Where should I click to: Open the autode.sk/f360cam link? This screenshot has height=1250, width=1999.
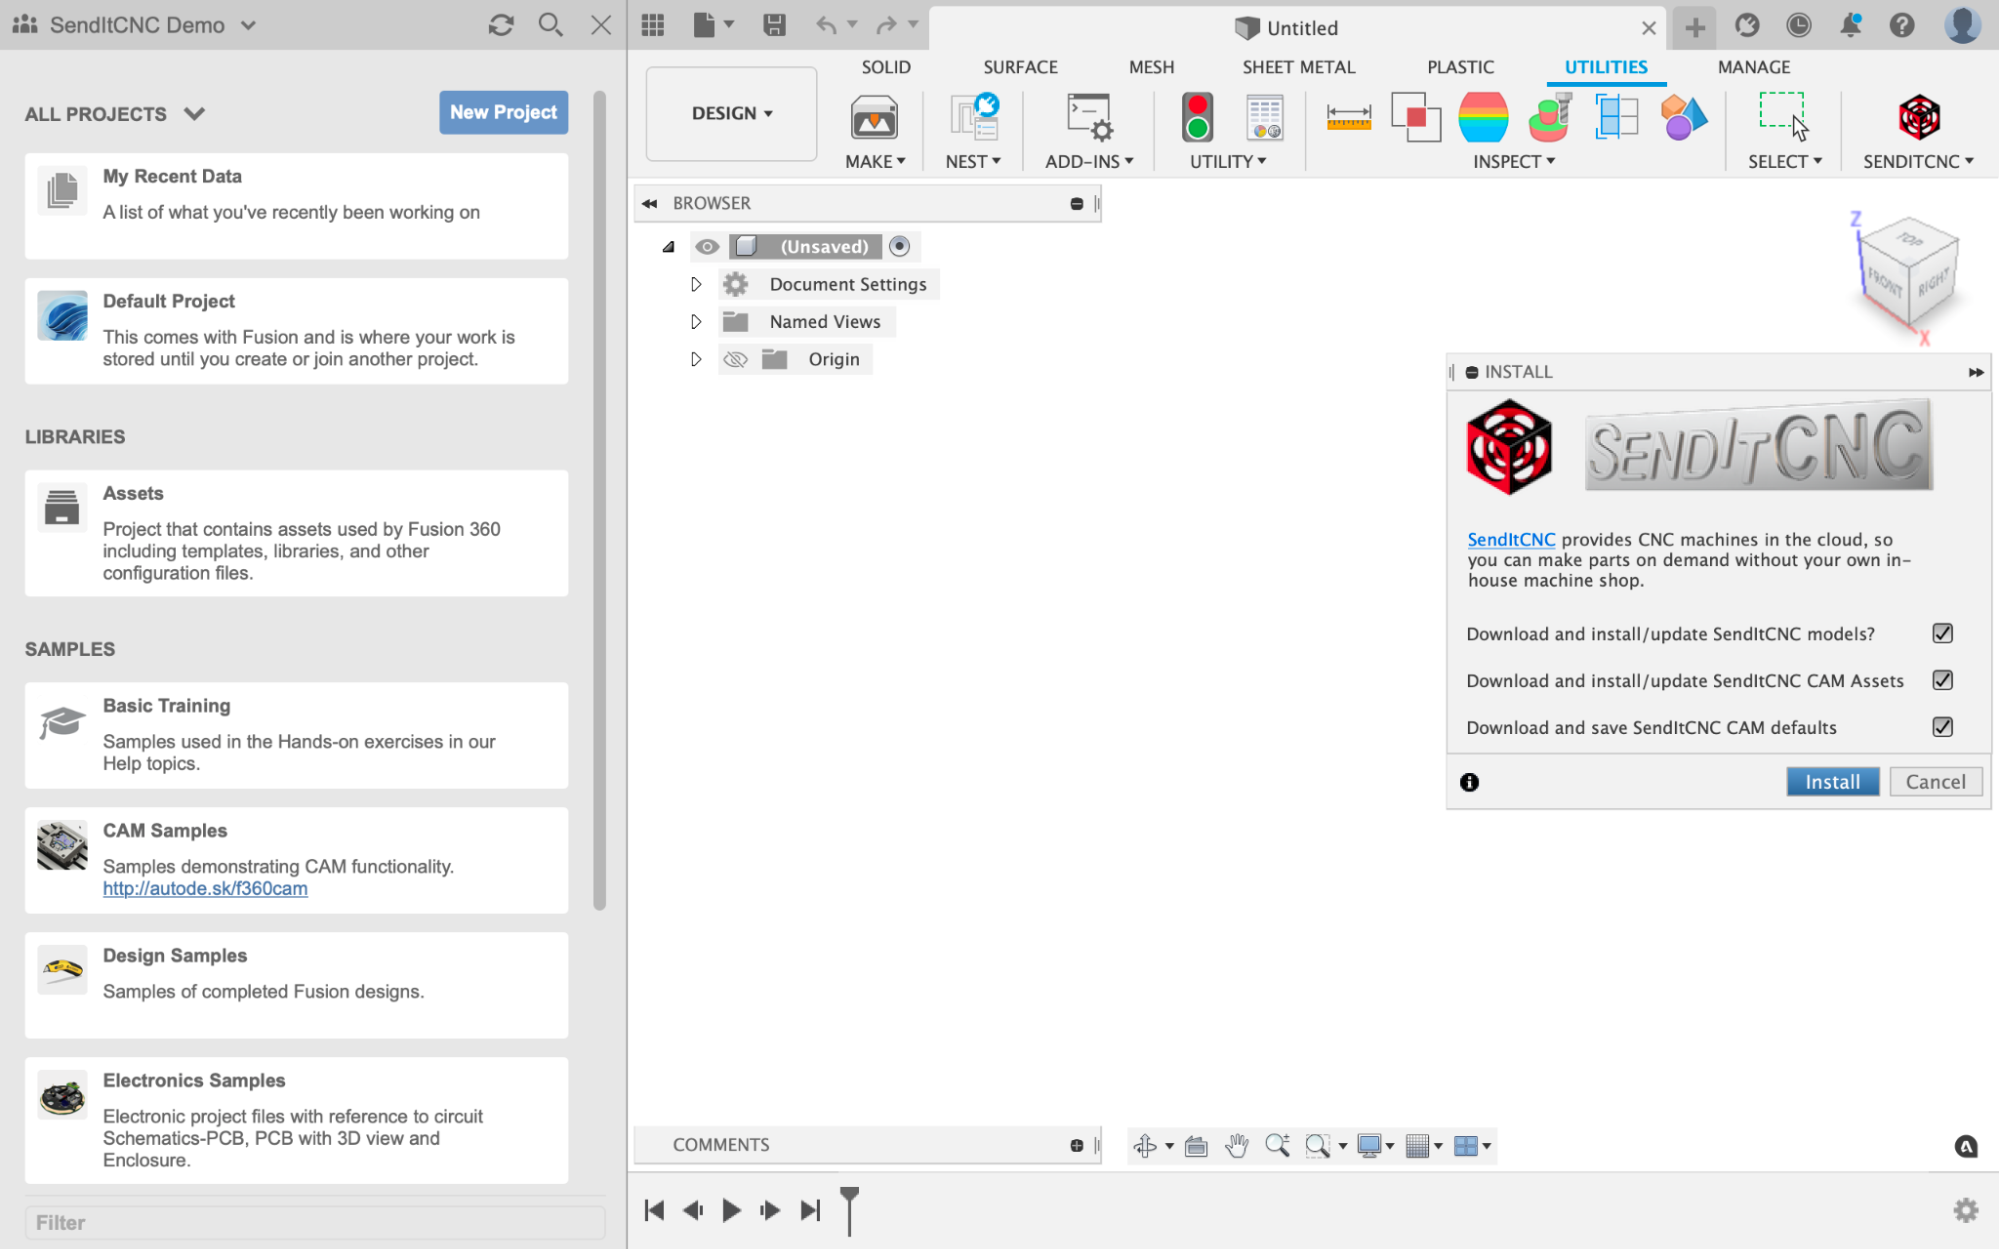(205, 889)
